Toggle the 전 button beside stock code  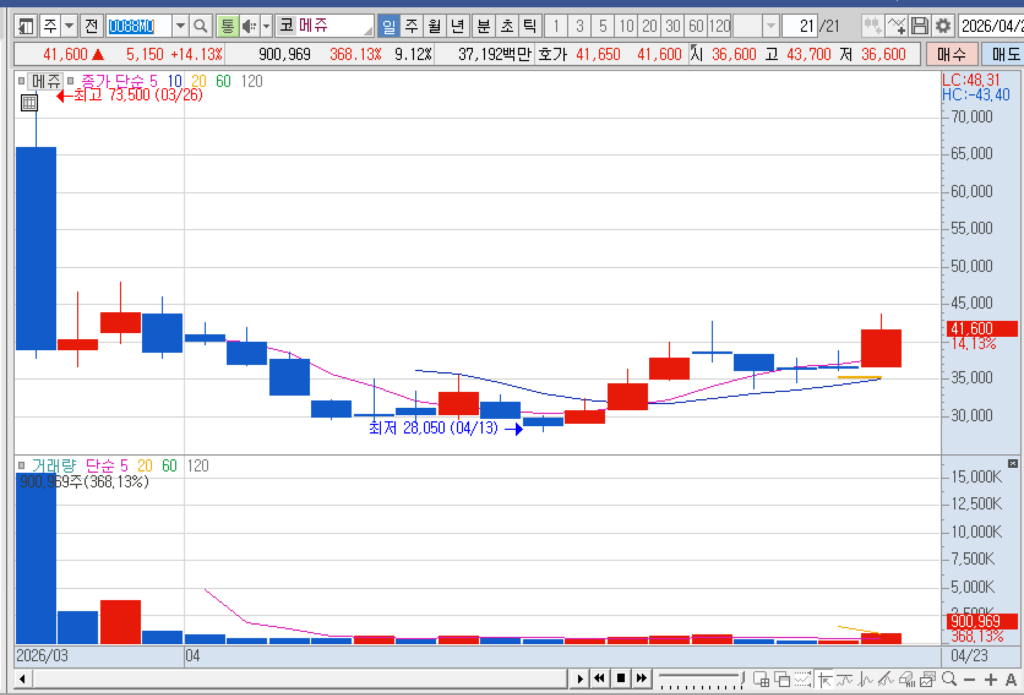91,26
